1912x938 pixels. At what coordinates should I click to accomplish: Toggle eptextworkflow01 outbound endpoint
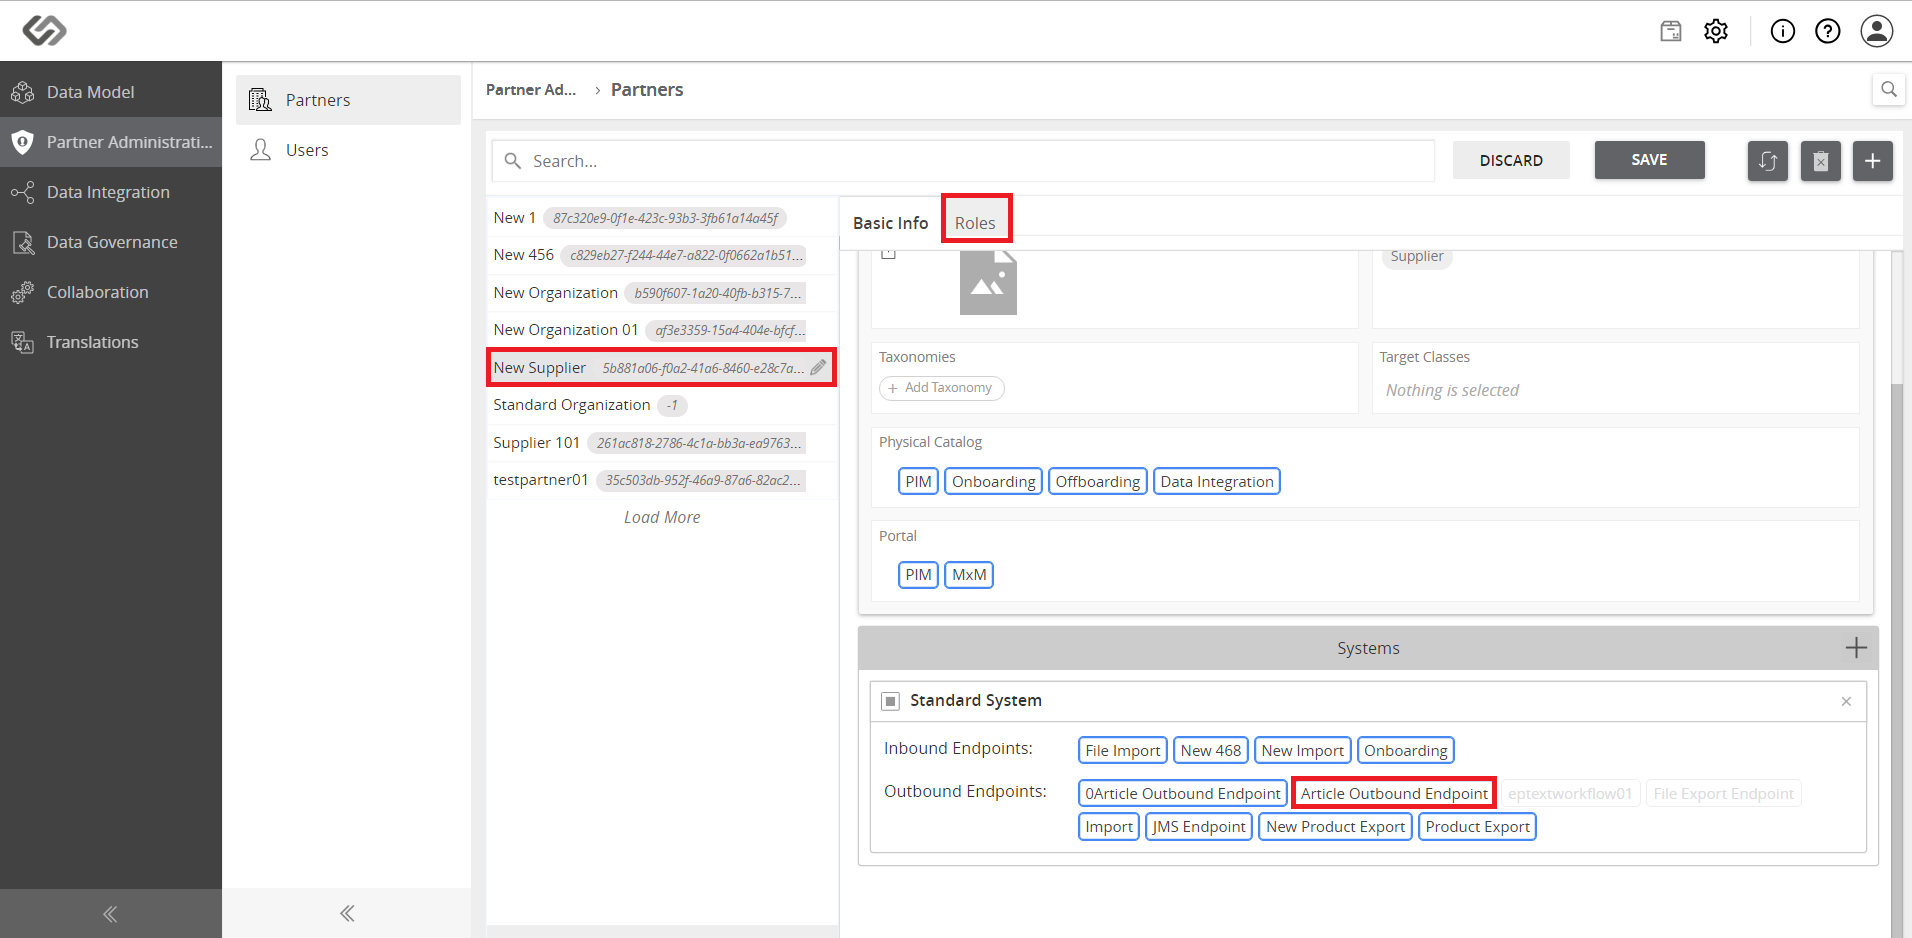pyautogui.click(x=1570, y=793)
